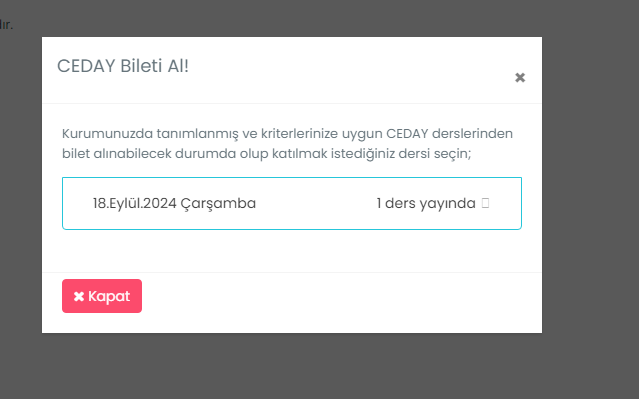
Task: Open the lesson list for Çarşamba
Action: [x=291, y=203]
